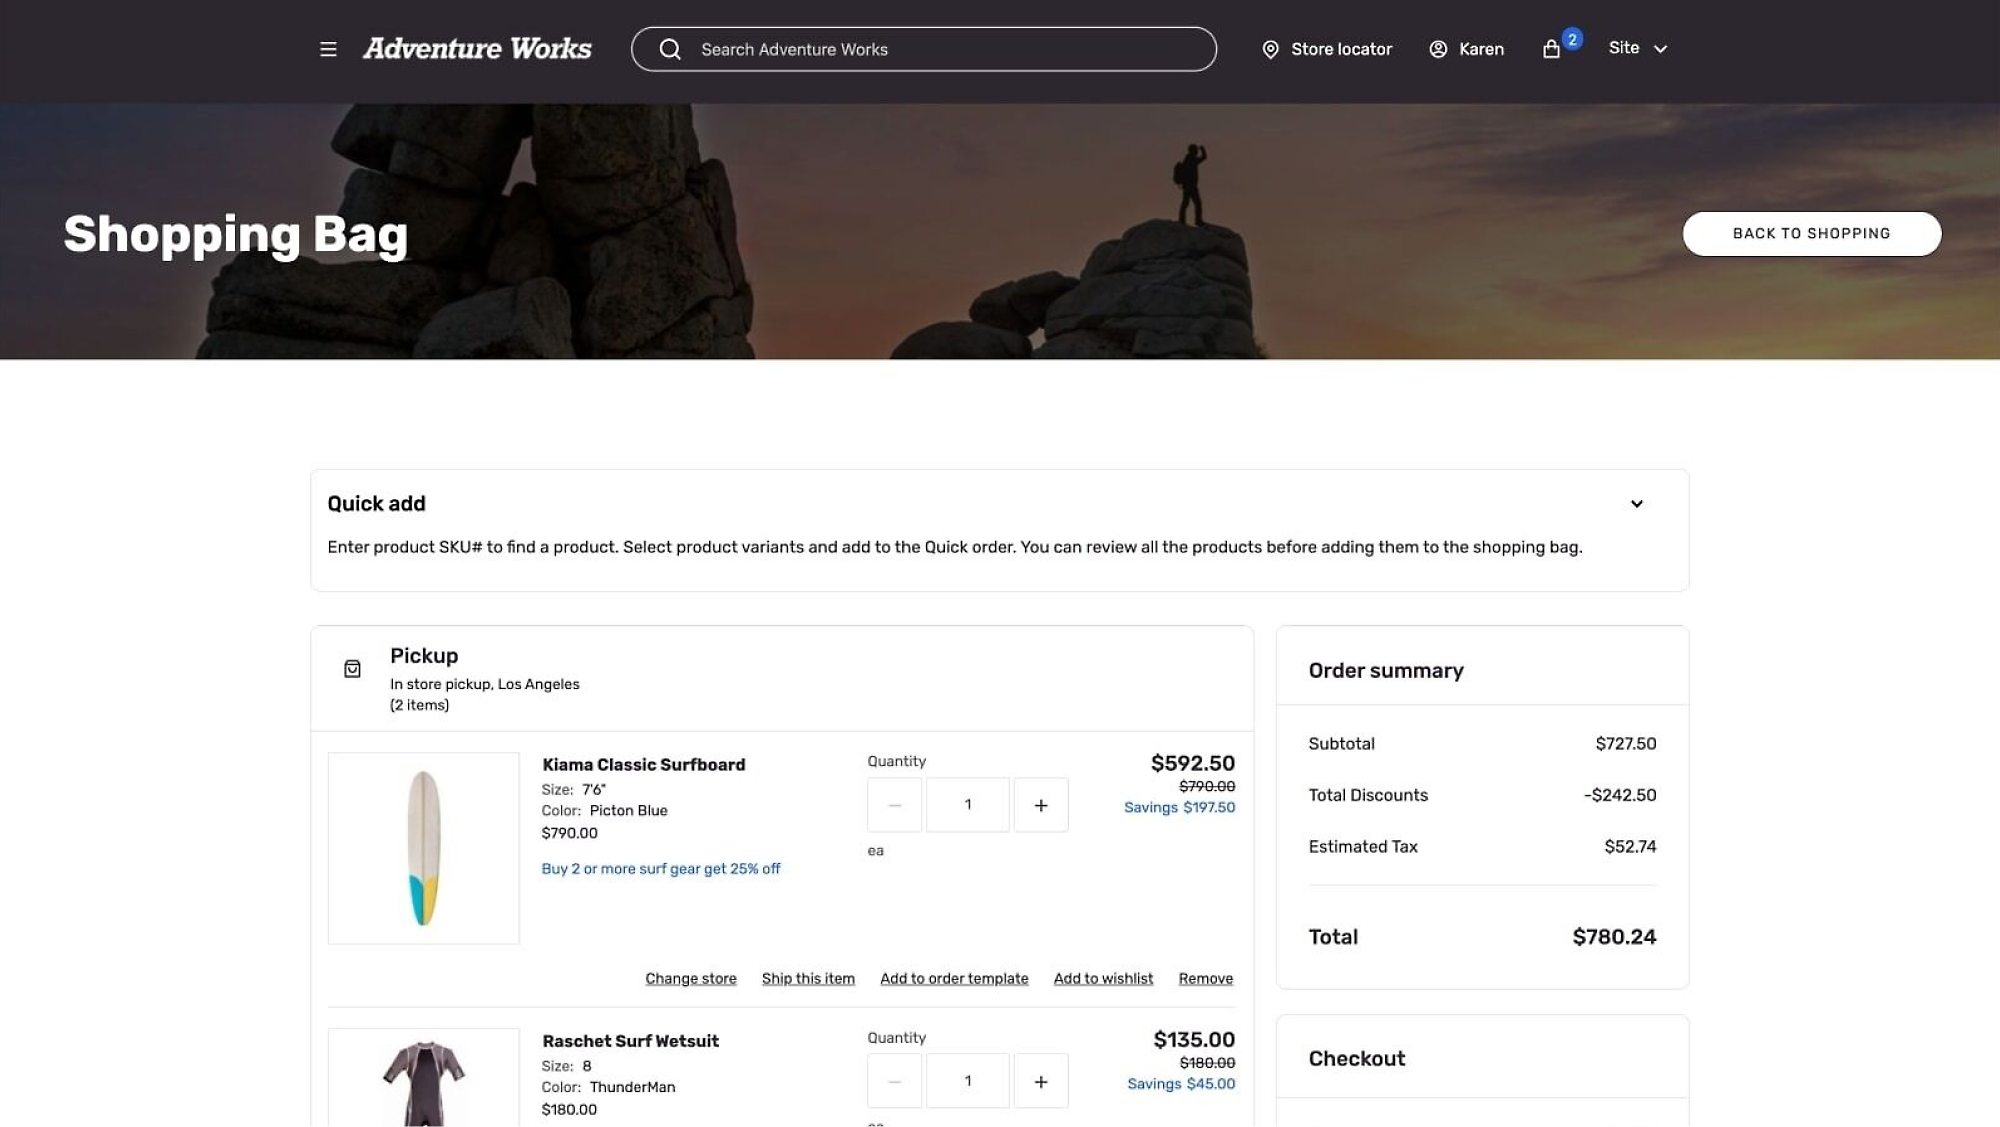Click the hamburger menu icon
The height and width of the screenshot is (1127, 2000).
[328, 48]
